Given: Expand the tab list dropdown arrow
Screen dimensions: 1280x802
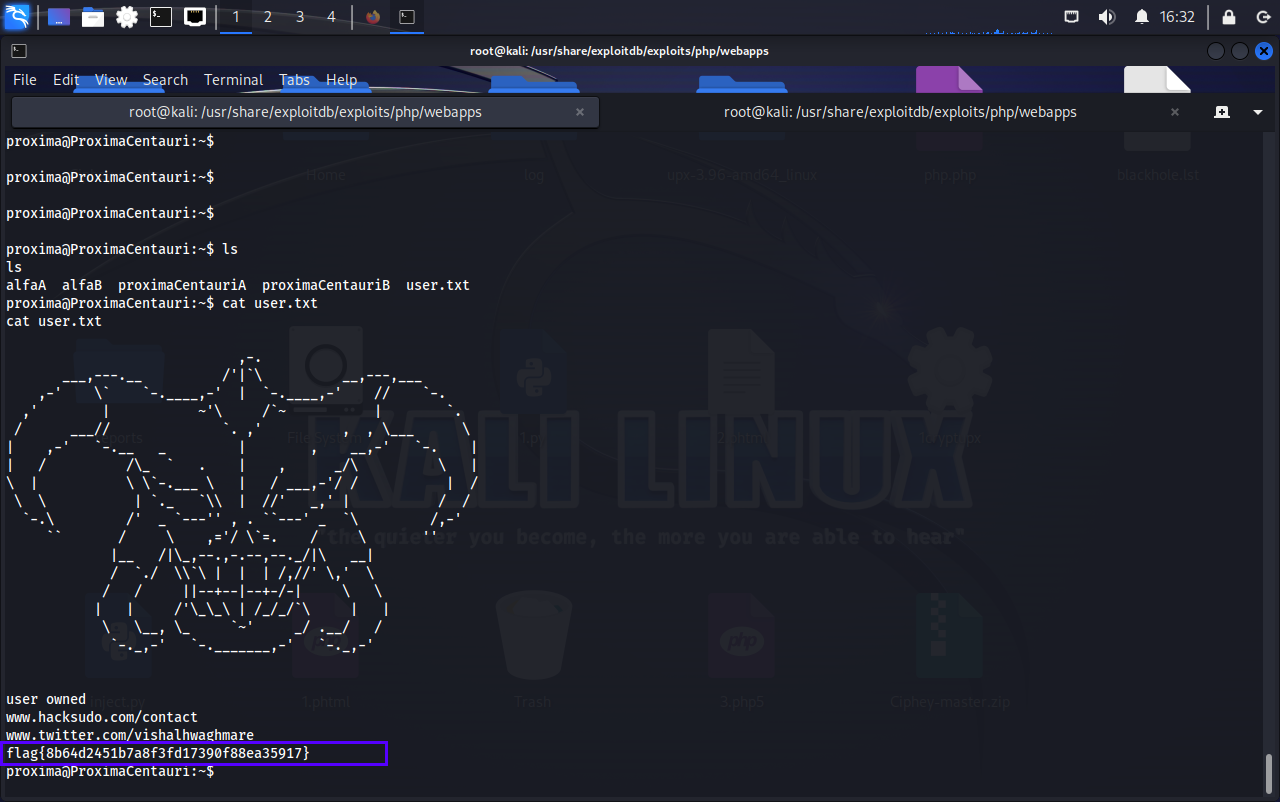Looking at the screenshot, I should tap(1258, 112).
